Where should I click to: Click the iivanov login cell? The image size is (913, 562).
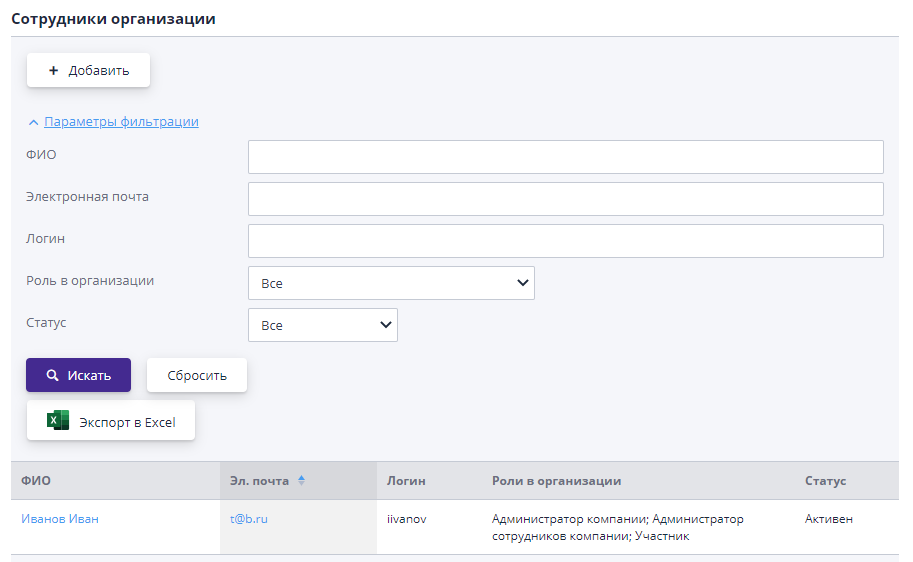pos(407,519)
